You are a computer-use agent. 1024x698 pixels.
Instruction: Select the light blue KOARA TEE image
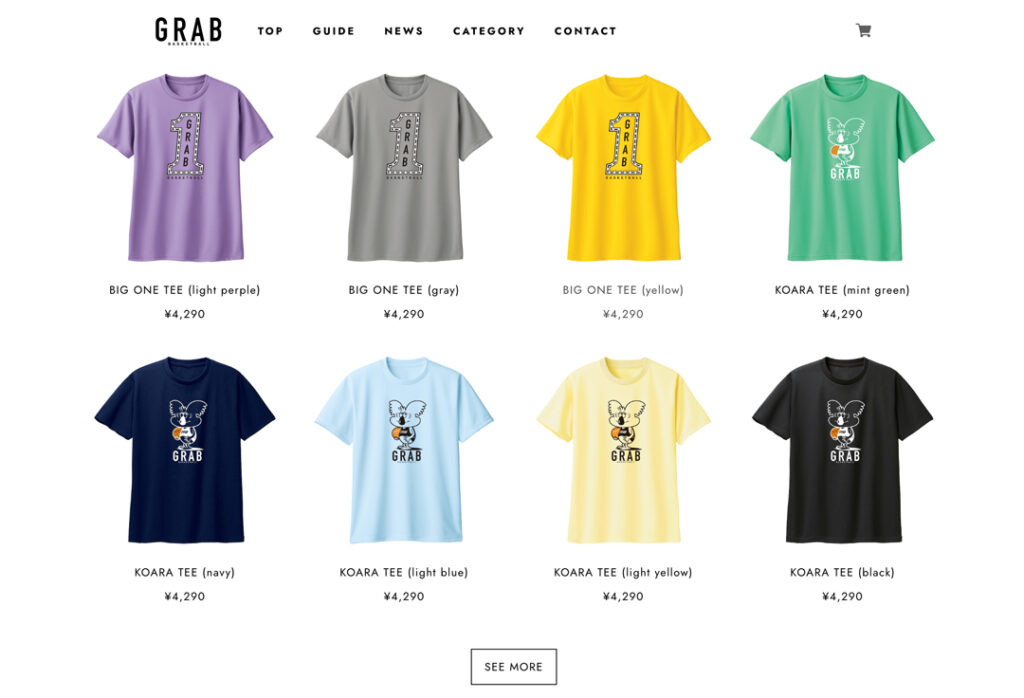click(x=404, y=450)
